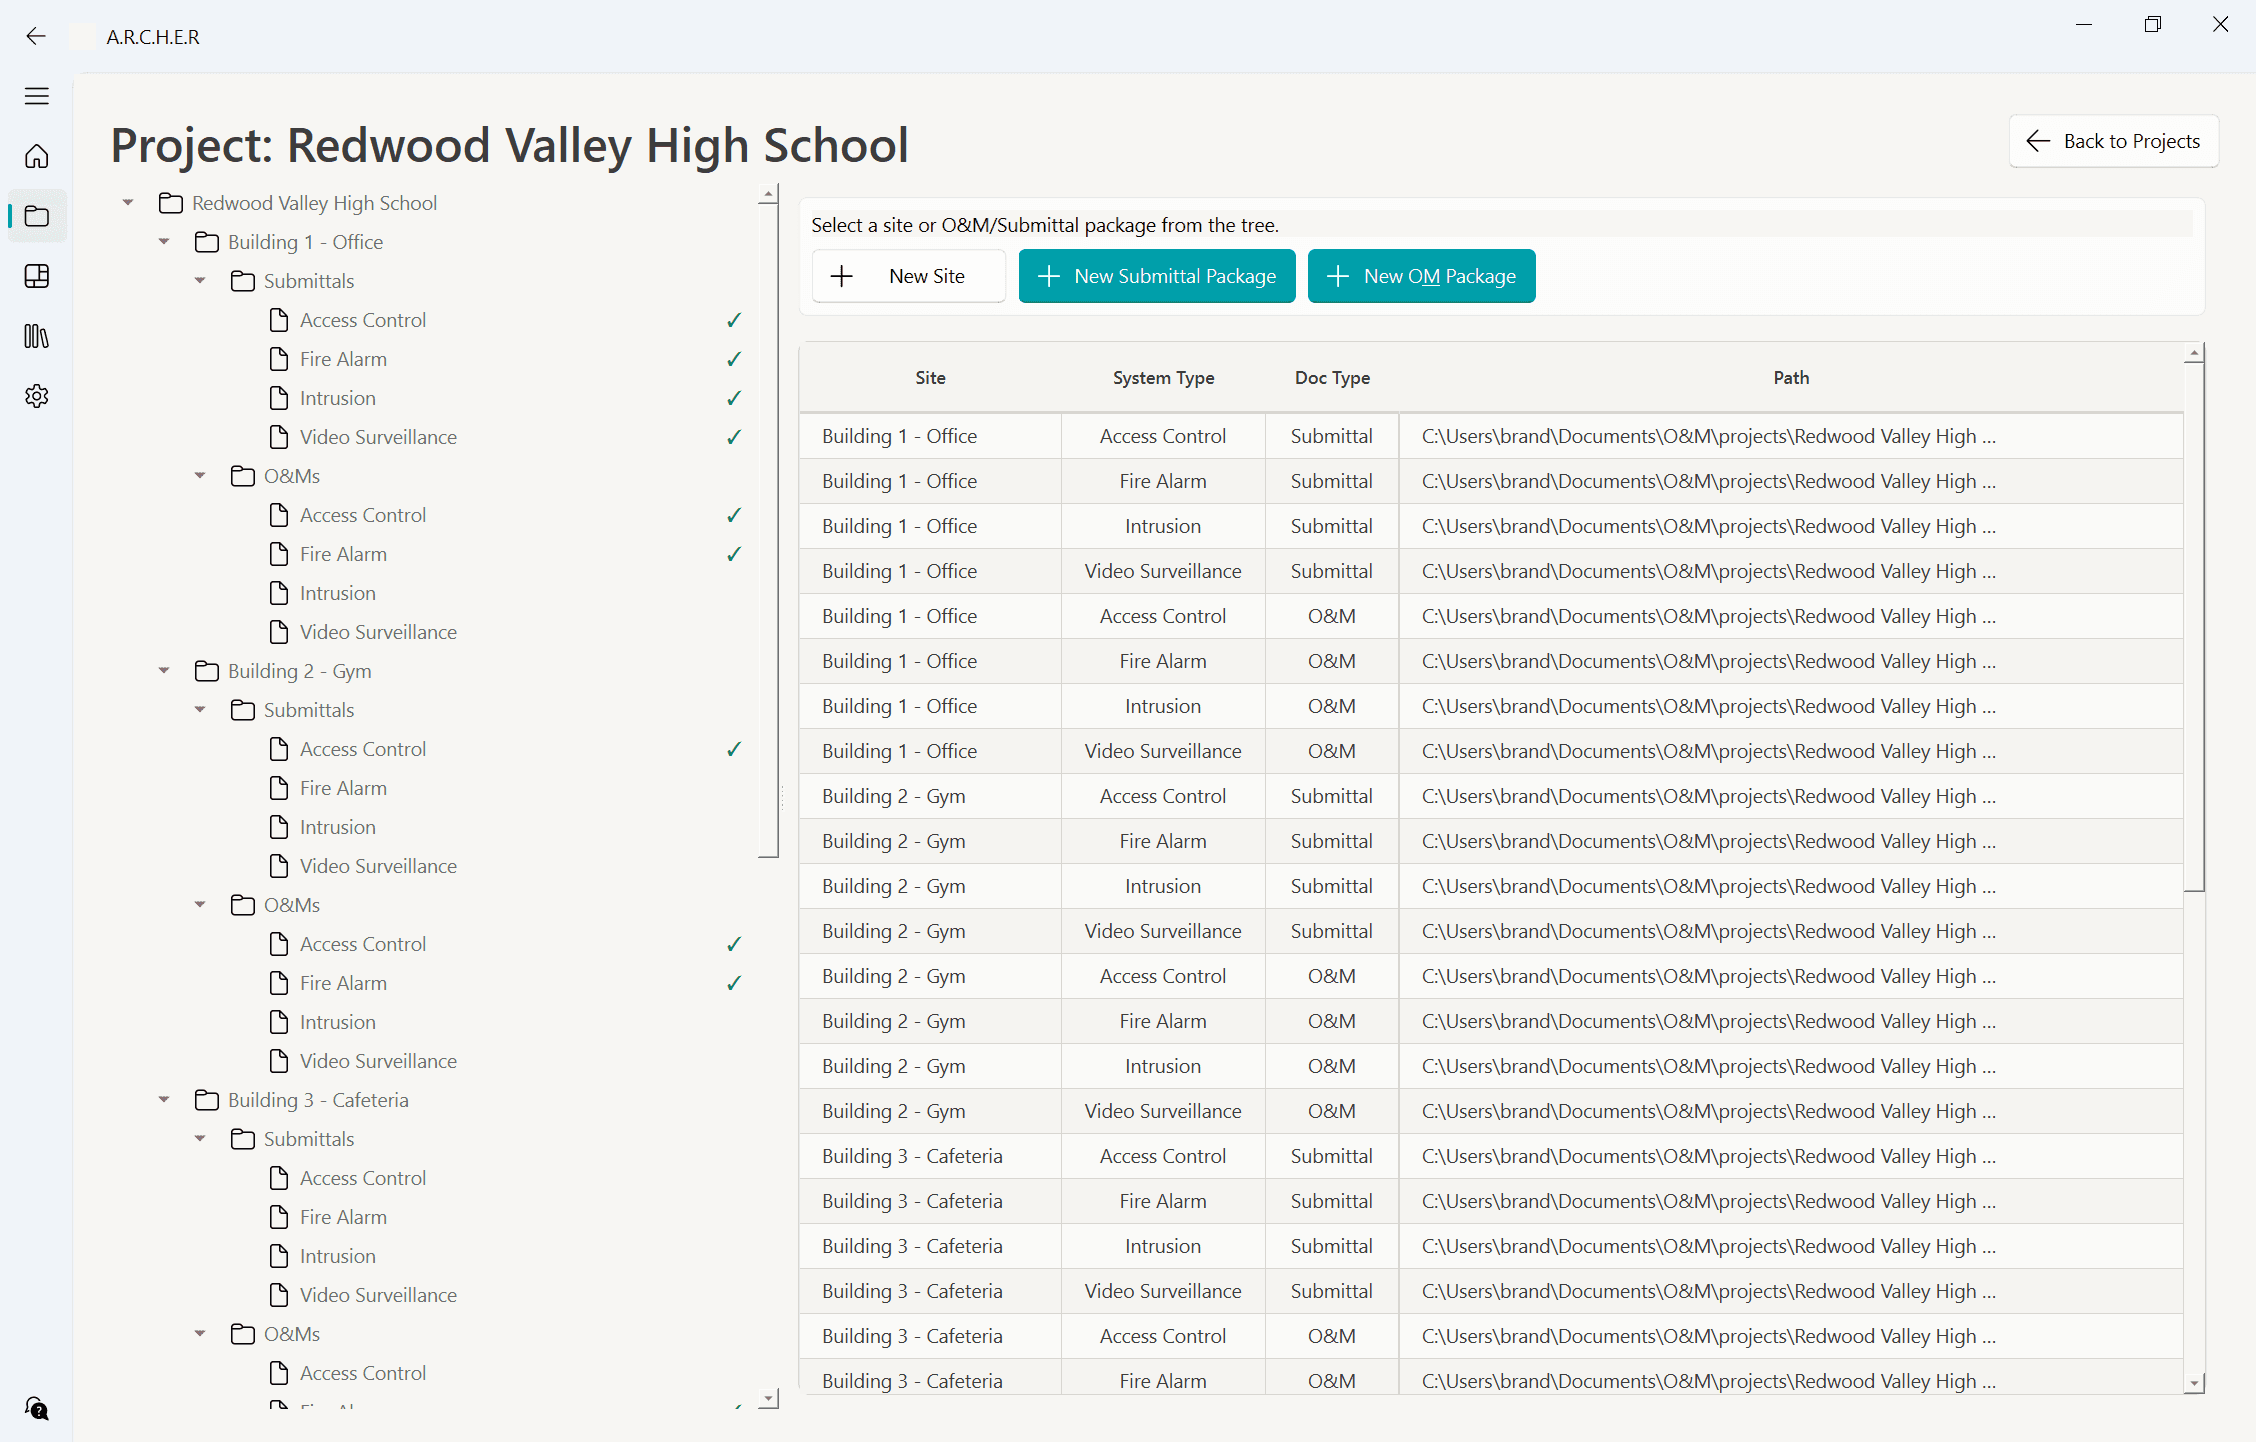The height and width of the screenshot is (1442, 2256).
Task: Collapse Submittals under Building 2 - Gym
Action: [199, 710]
